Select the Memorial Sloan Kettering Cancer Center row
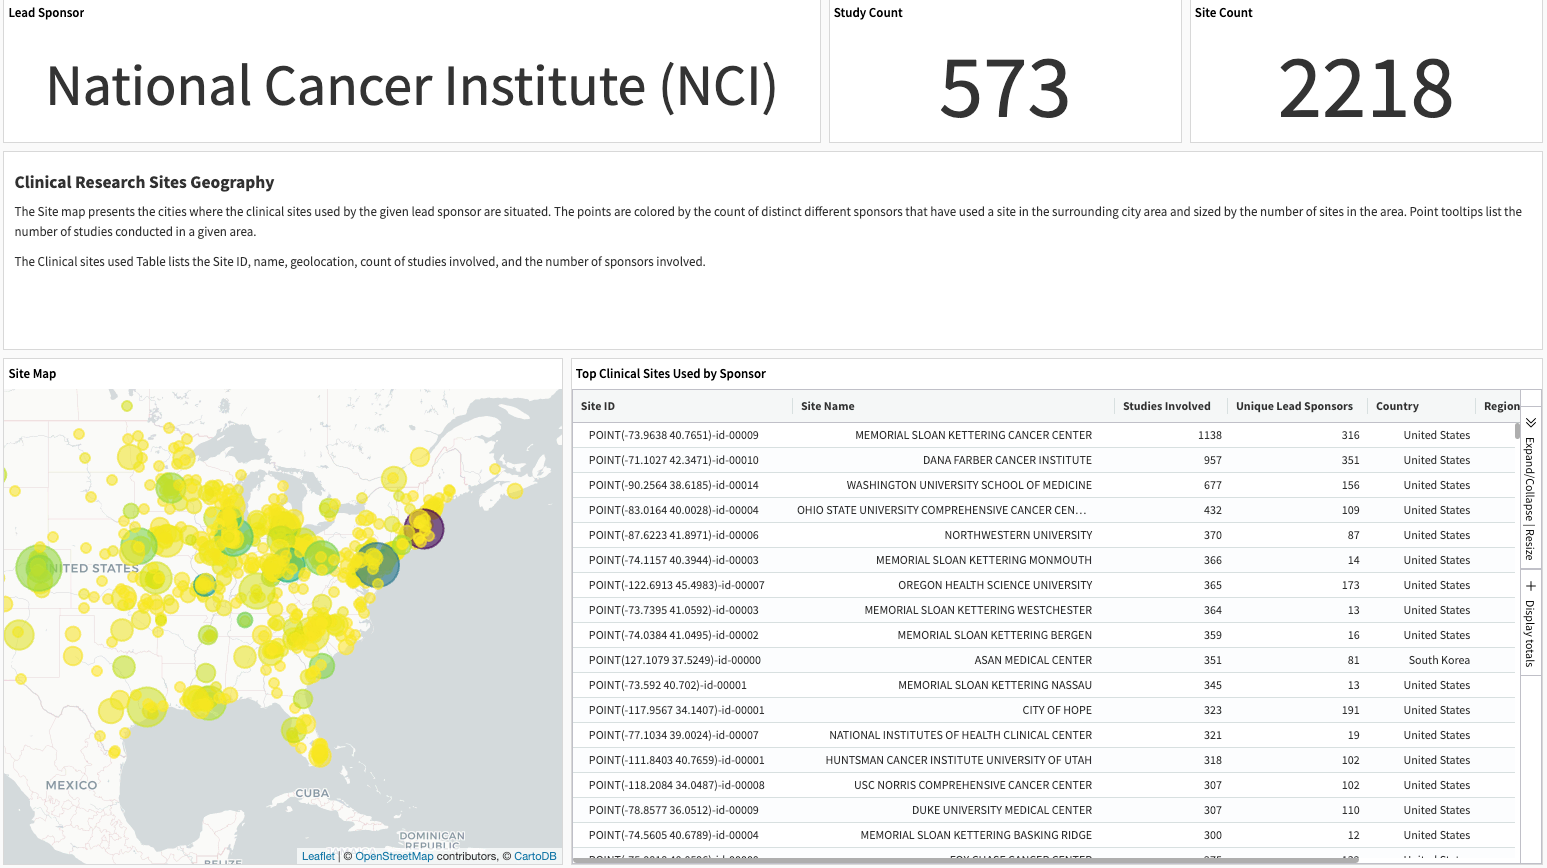Image resolution: width=1547 pixels, height=868 pixels. click(973, 435)
